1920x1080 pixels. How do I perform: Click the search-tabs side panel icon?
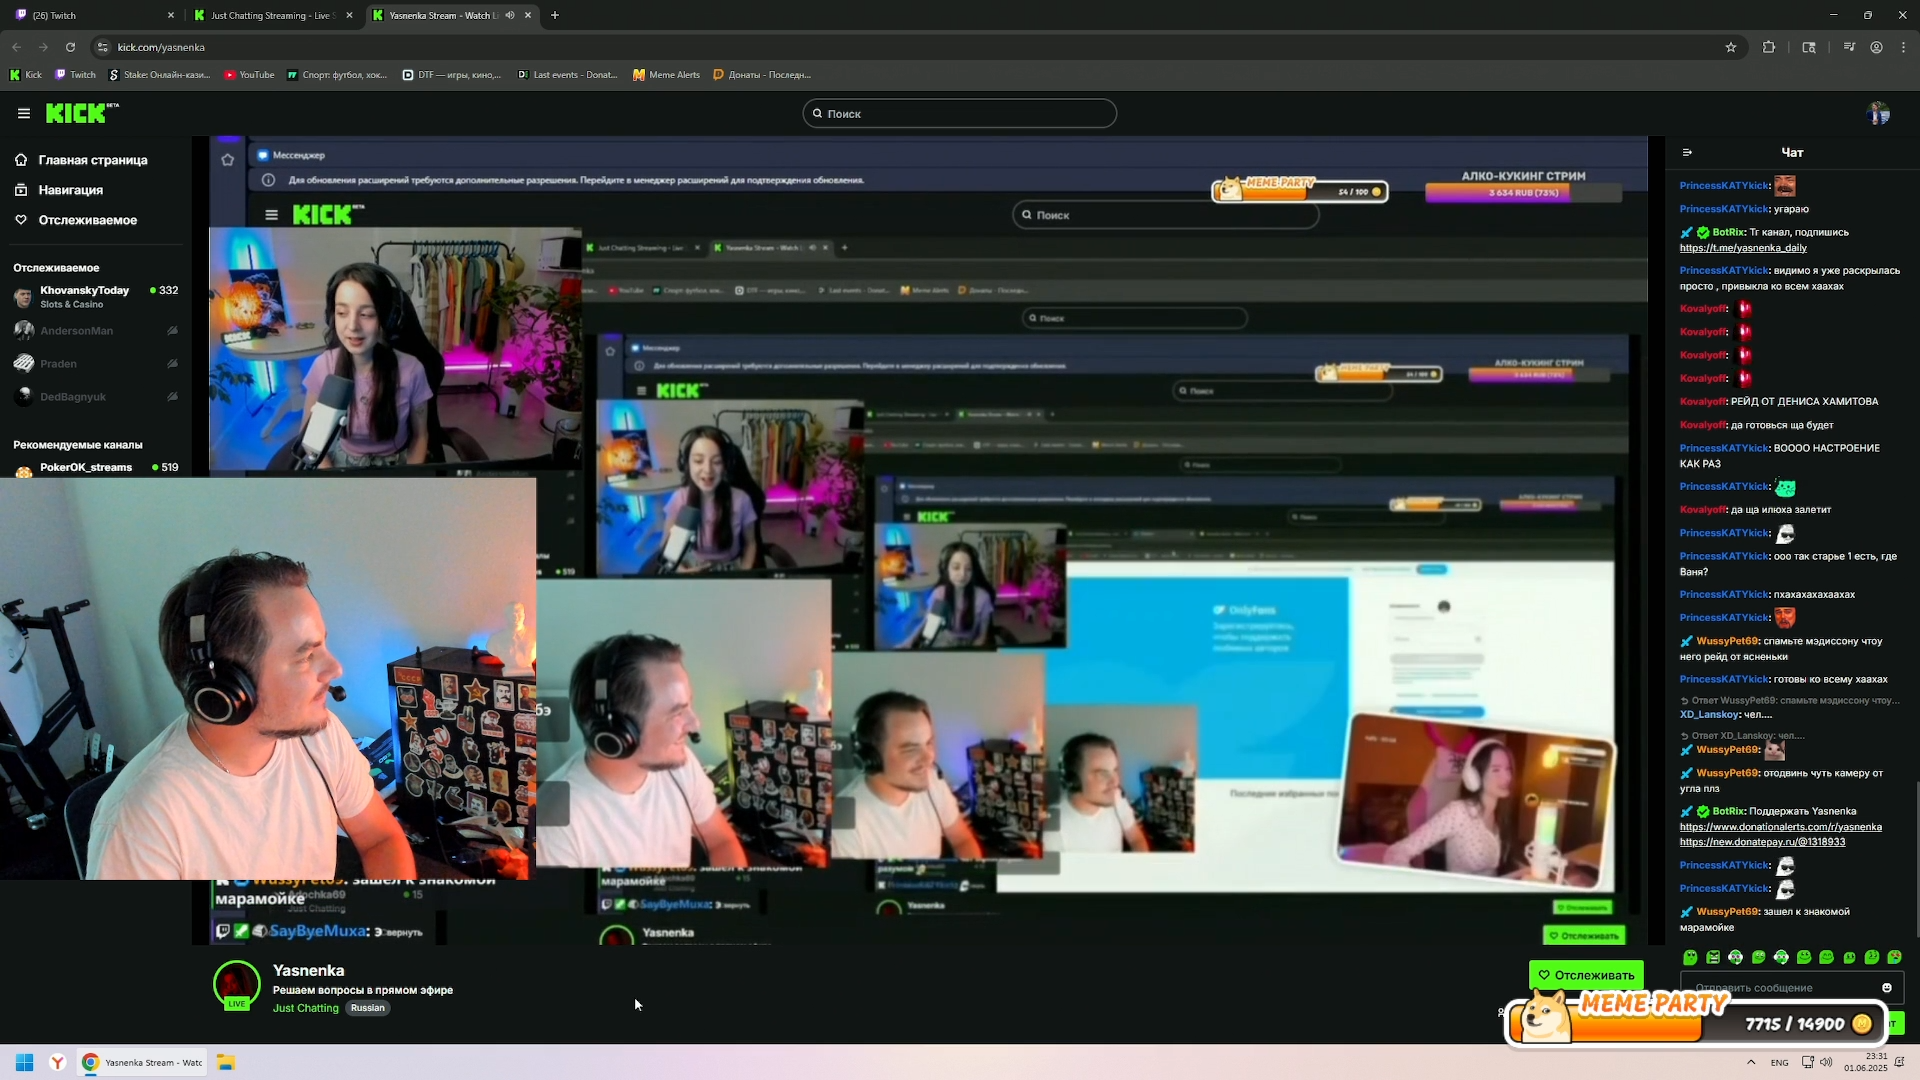pos(1809,47)
